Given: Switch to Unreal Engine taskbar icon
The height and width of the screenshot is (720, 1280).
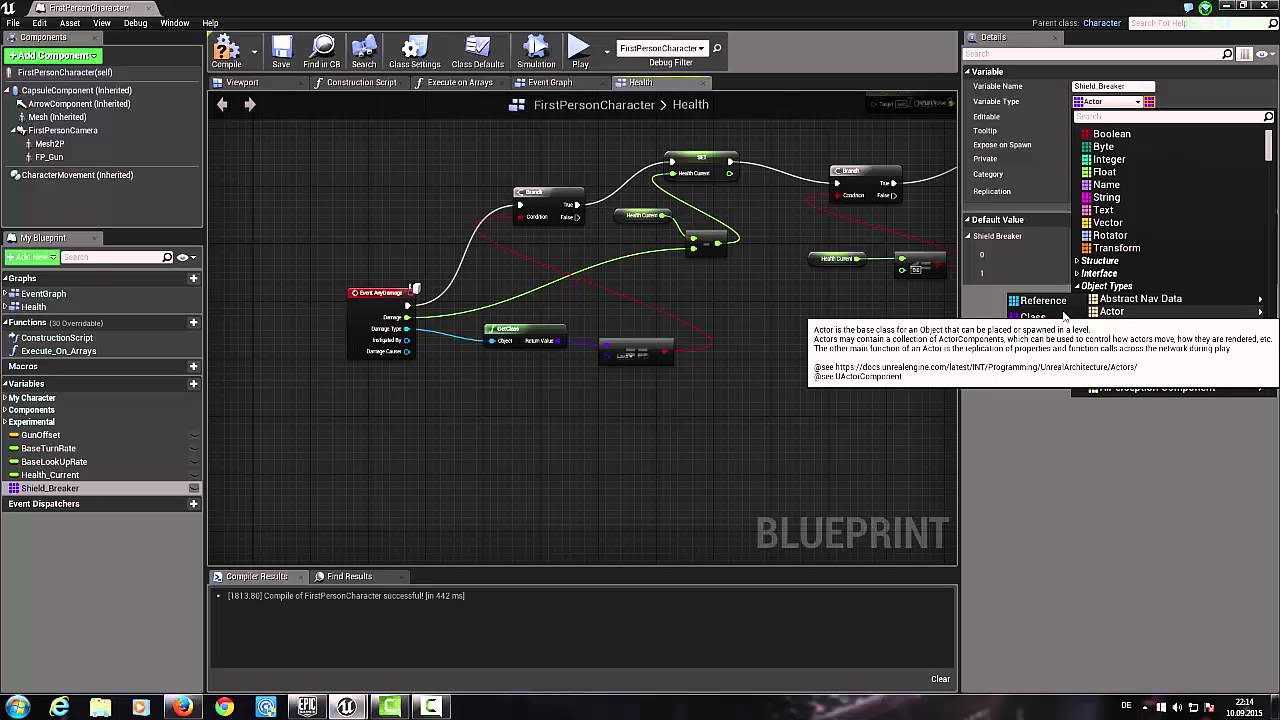Looking at the screenshot, I should tap(346, 707).
